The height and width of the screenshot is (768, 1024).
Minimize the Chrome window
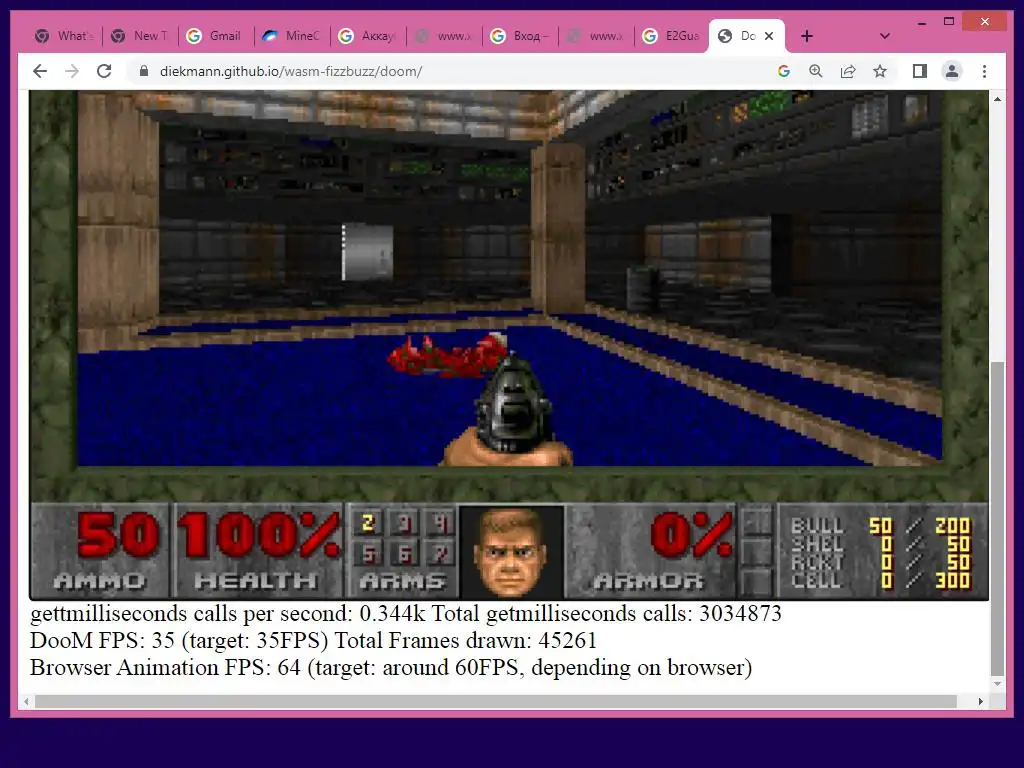pos(921,22)
